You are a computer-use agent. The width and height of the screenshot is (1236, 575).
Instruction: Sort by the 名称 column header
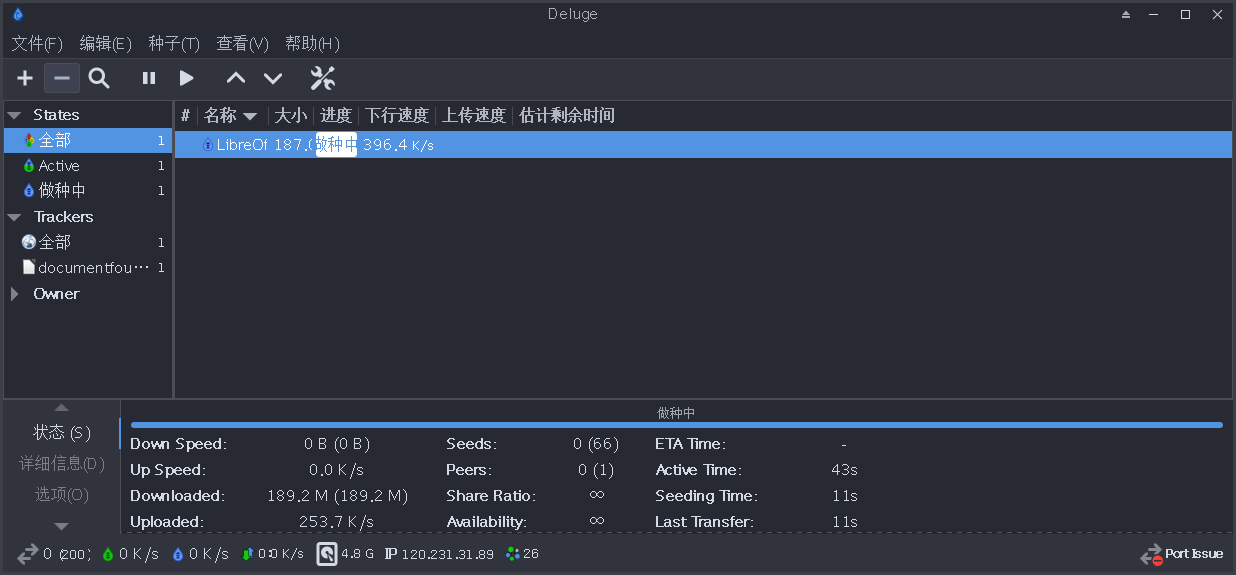(x=231, y=116)
